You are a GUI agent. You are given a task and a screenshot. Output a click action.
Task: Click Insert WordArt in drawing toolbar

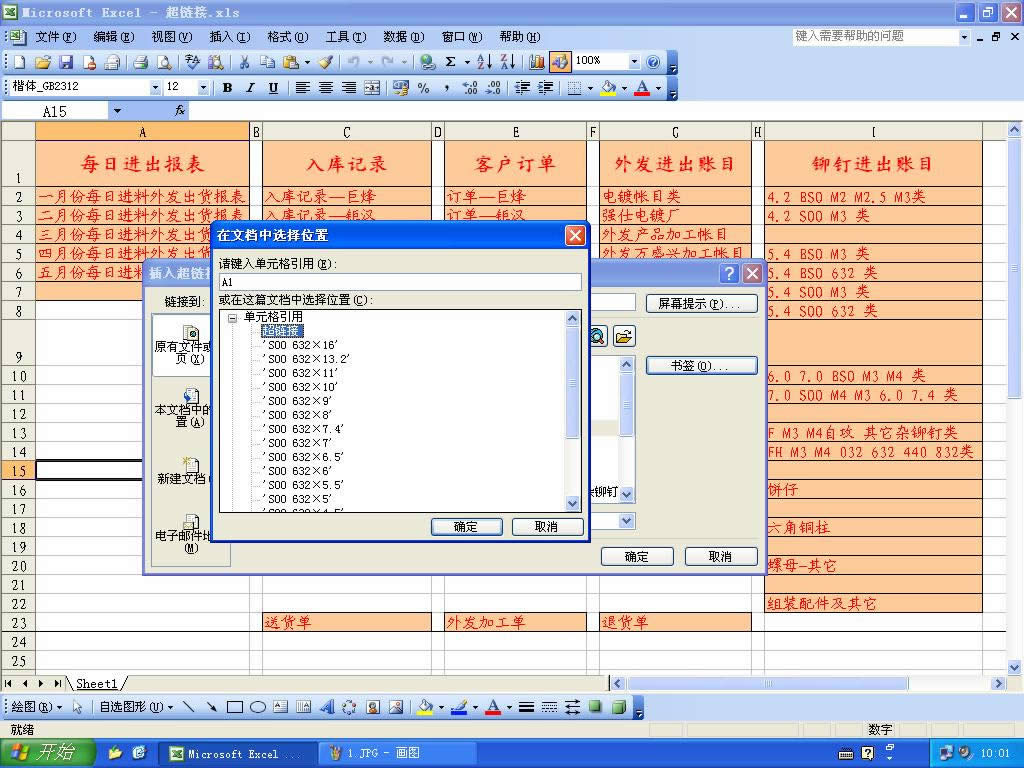327,707
